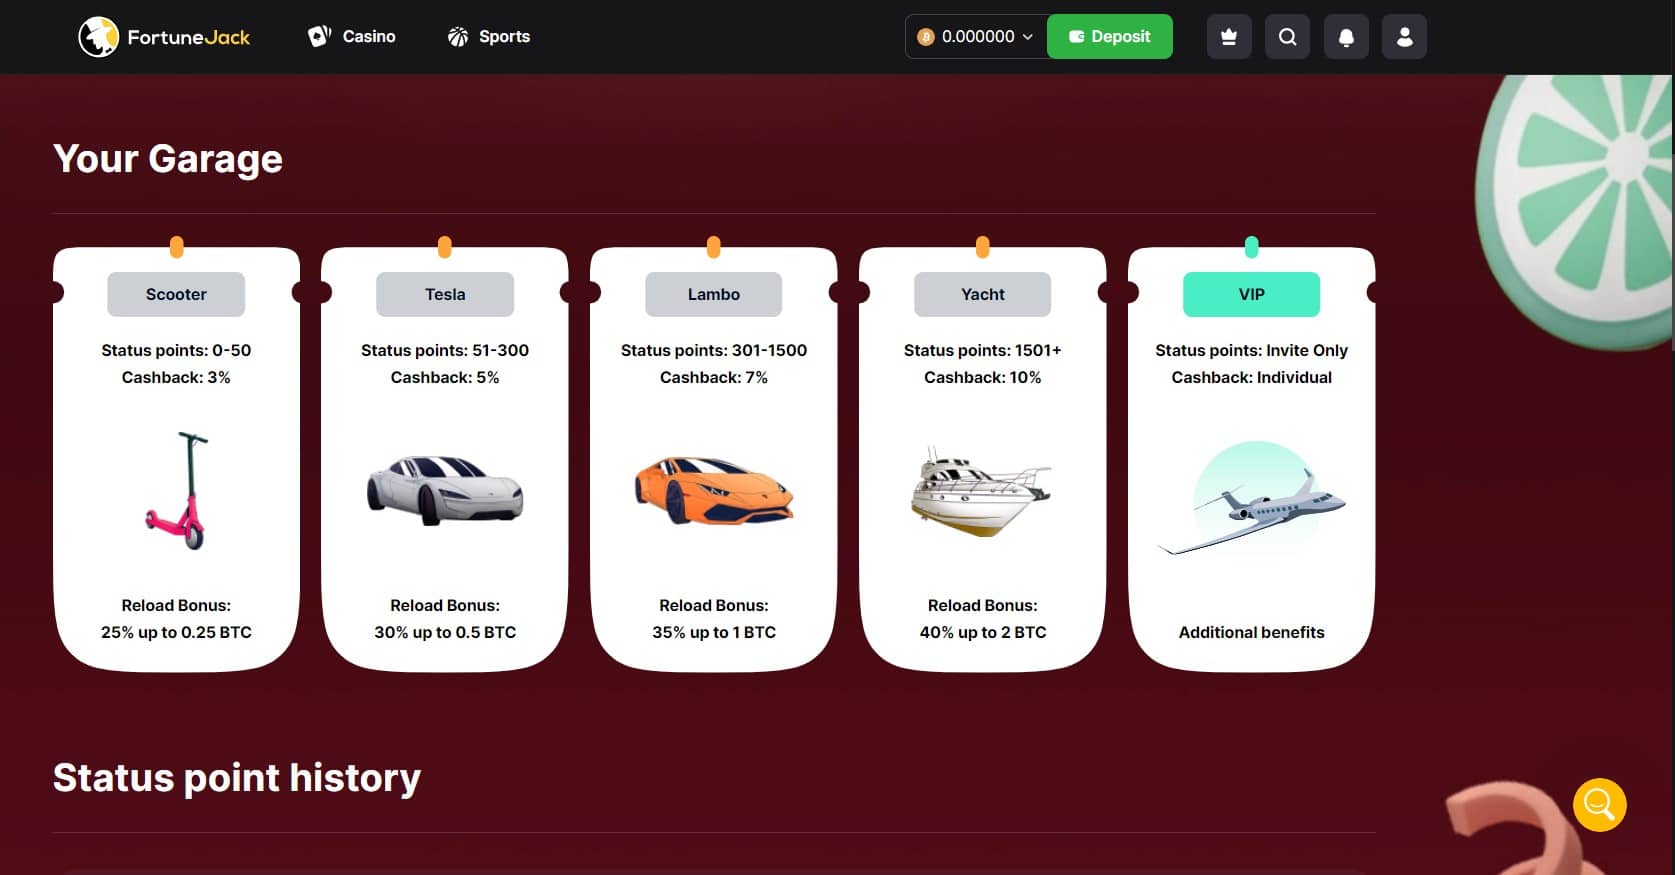
Task: Click the Sports ball icon
Action: pyautogui.click(x=458, y=37)
